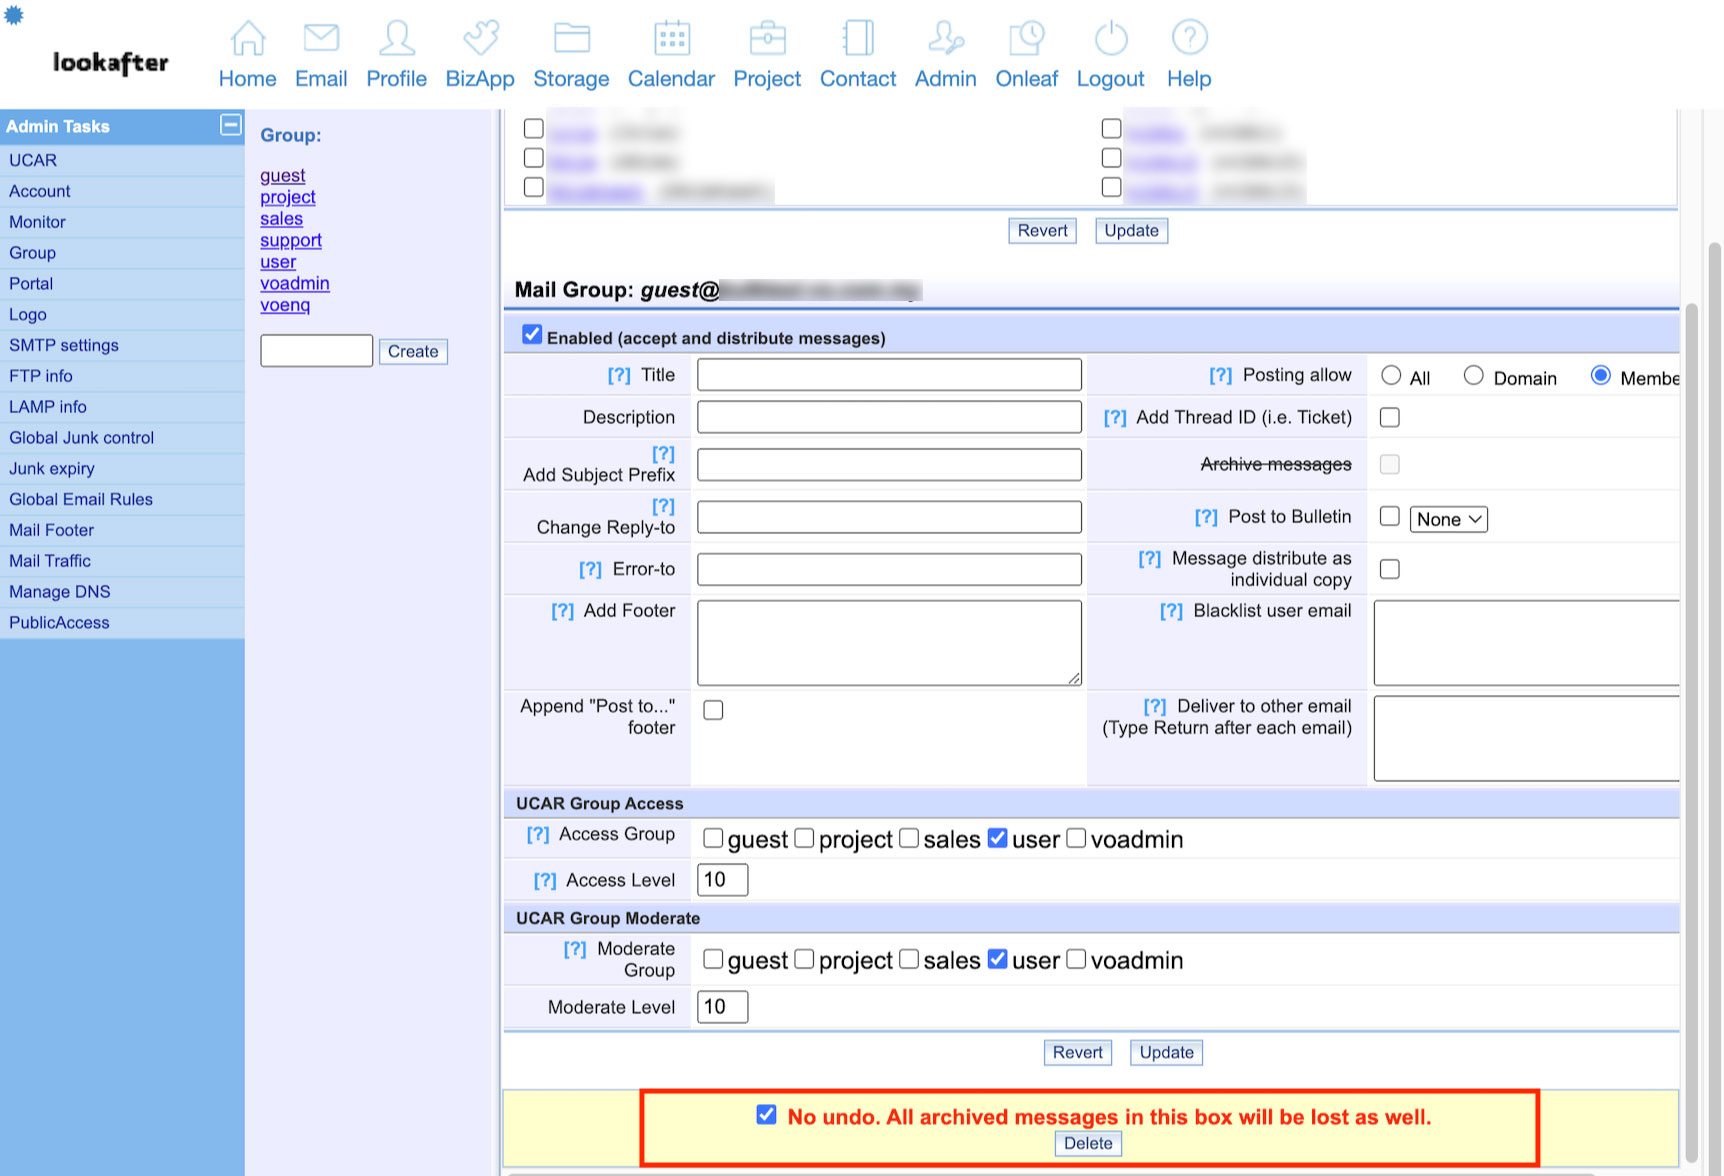The height and width of the screenshot is (1176, 1724).
Task: Enable the Add Thread ID checkbox
Action: (1390, 418)
